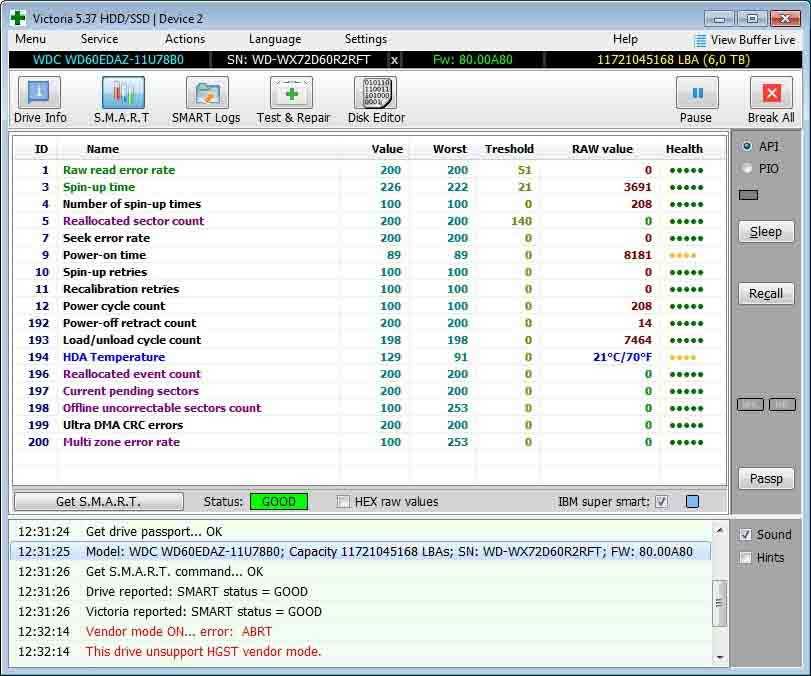The image size is (811, 676).
Task: Click the Get S.M.A.R.T. button
Action: point(99,501)
